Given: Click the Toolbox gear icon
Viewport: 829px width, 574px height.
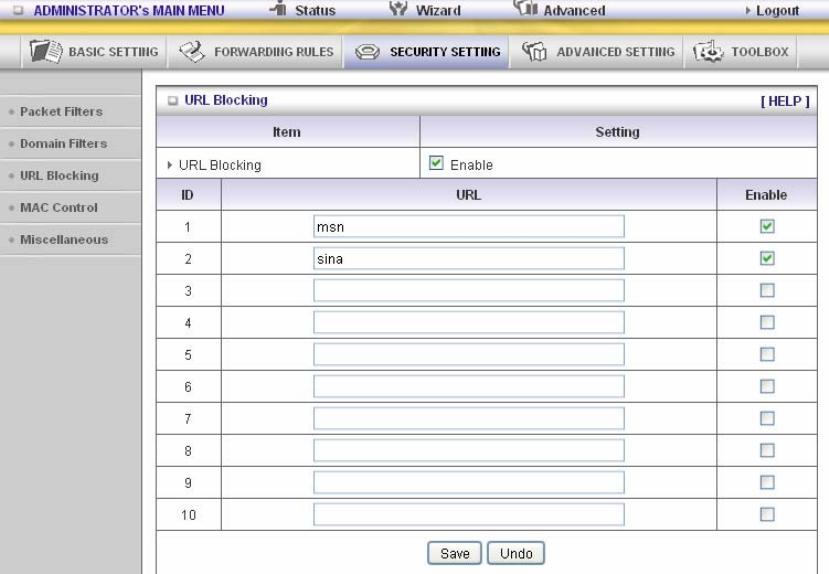Looking at the screenshot, I should [x=708, y=52].
